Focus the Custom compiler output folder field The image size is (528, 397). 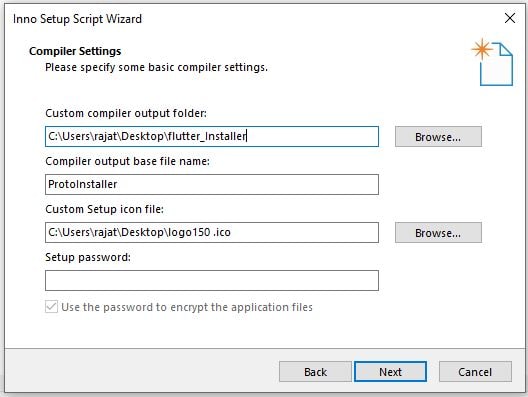tap(212, 136)
